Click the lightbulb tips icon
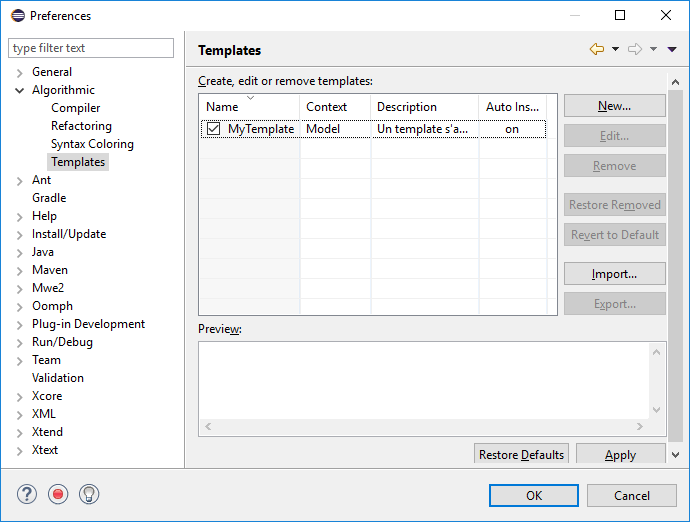The width and height of the screenshot is (690, 522). point(89,494)
